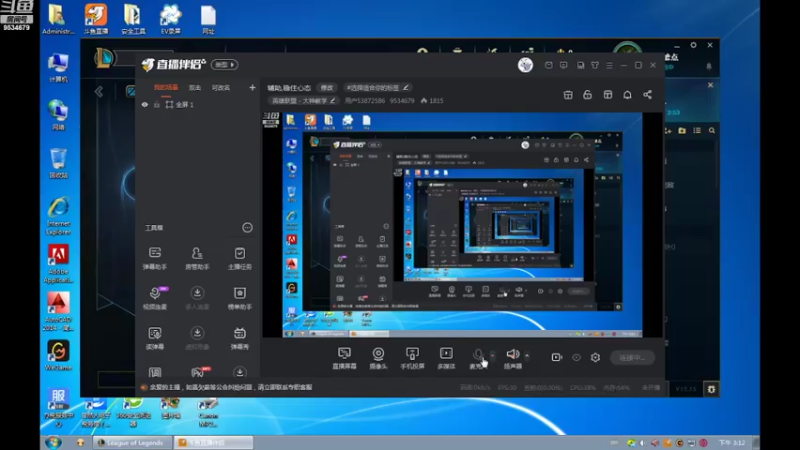Click the 修改 button next to stream title

click(x=327, y=88)
